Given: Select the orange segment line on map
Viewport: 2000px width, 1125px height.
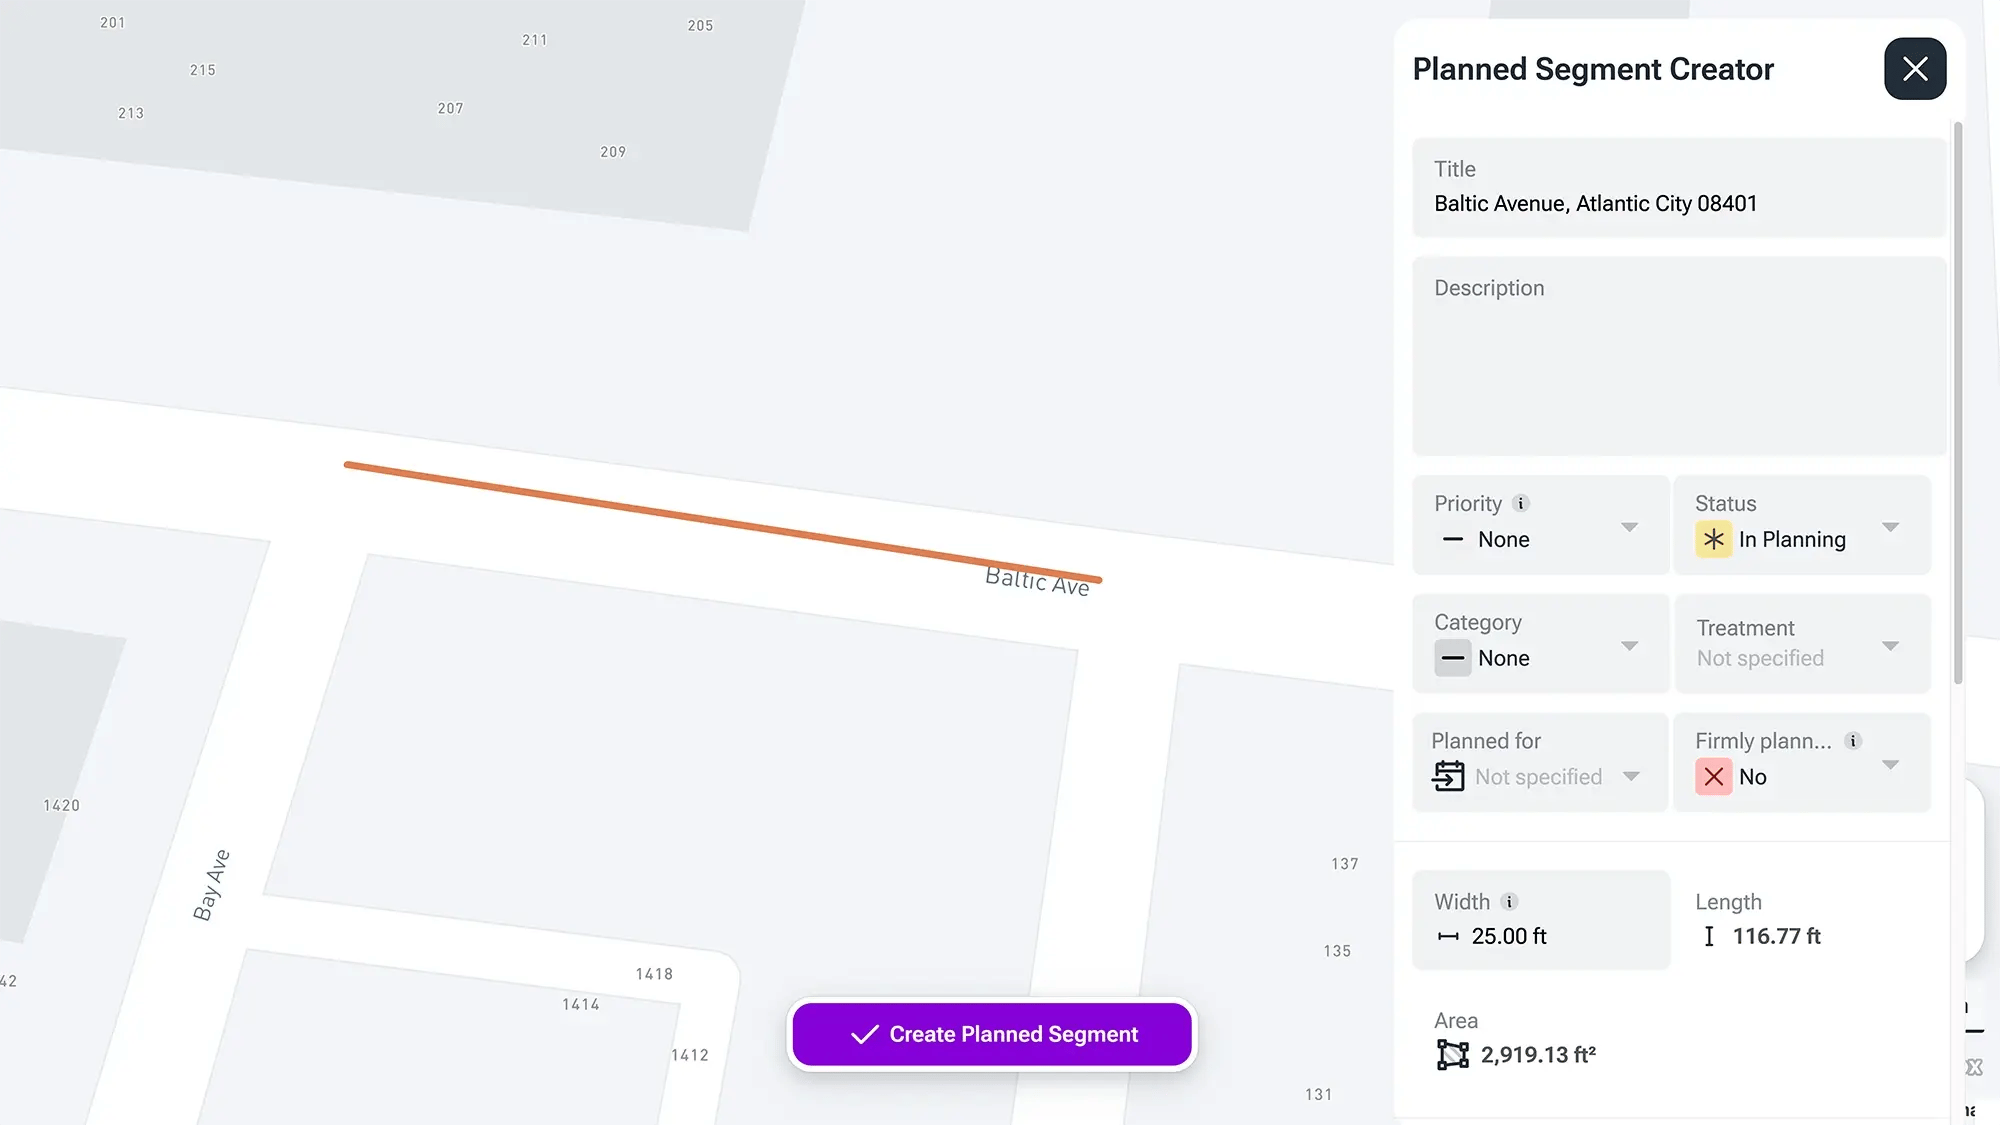Looking at the screenshot, I should click(722, 521).
